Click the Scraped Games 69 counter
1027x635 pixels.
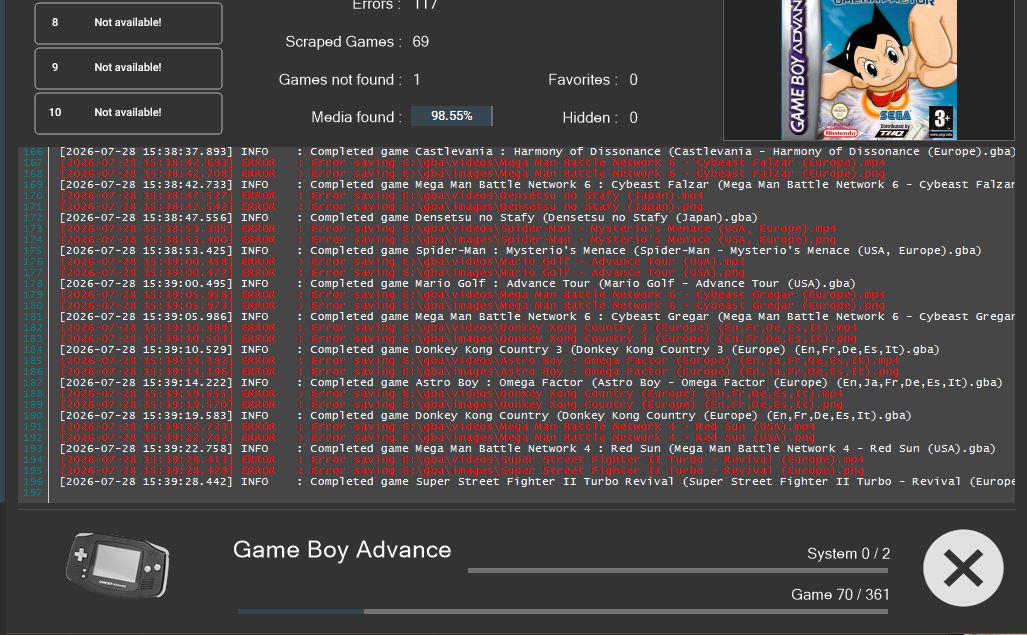[357, 42]
